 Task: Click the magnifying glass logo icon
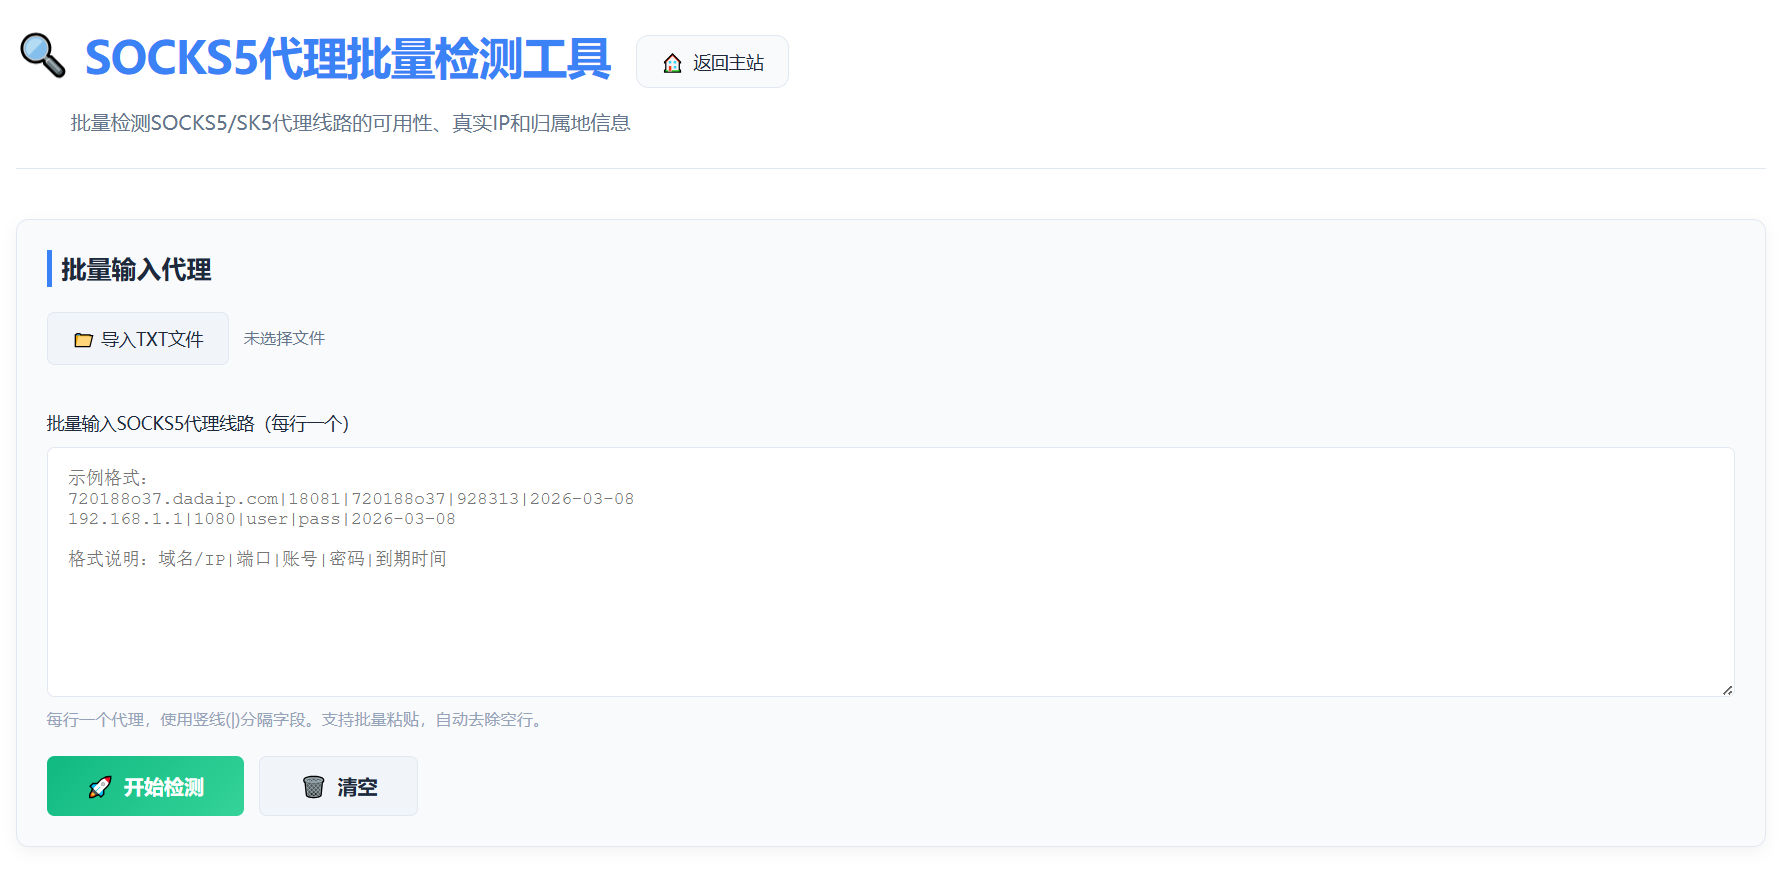(43, 56)
